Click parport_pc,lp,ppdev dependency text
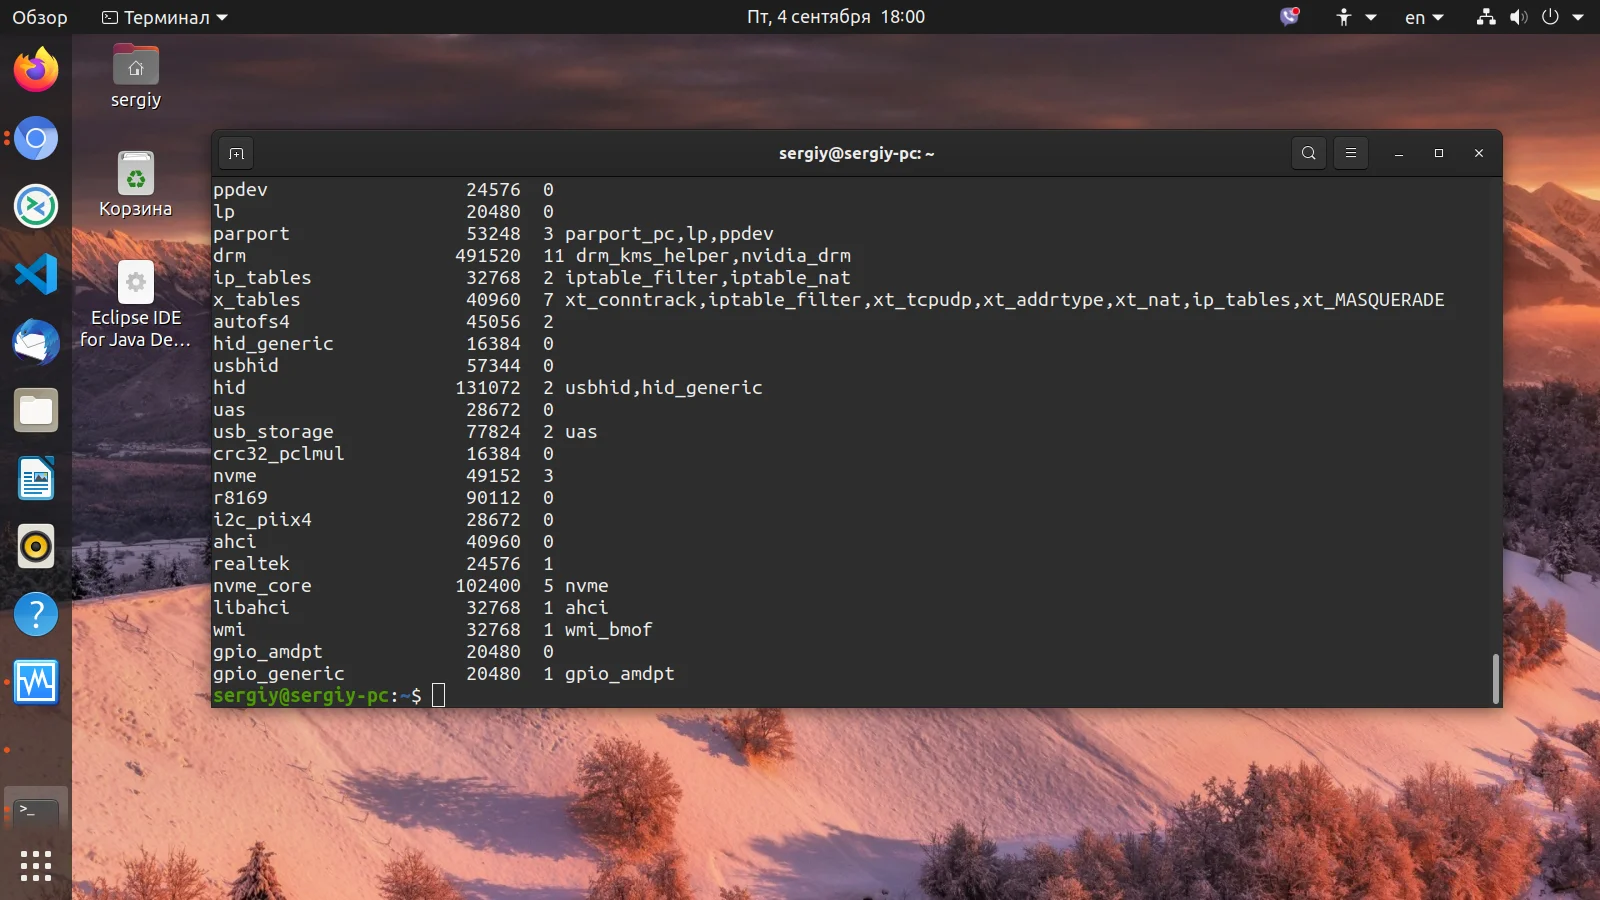 coord(669,234)
